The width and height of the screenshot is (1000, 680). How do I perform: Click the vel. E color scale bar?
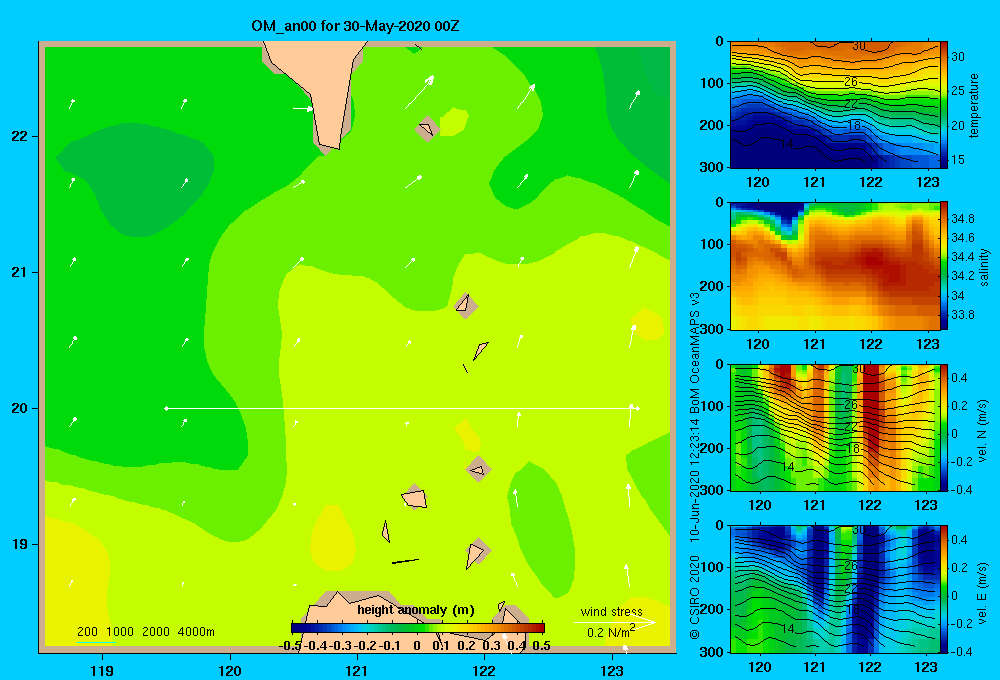944,589
